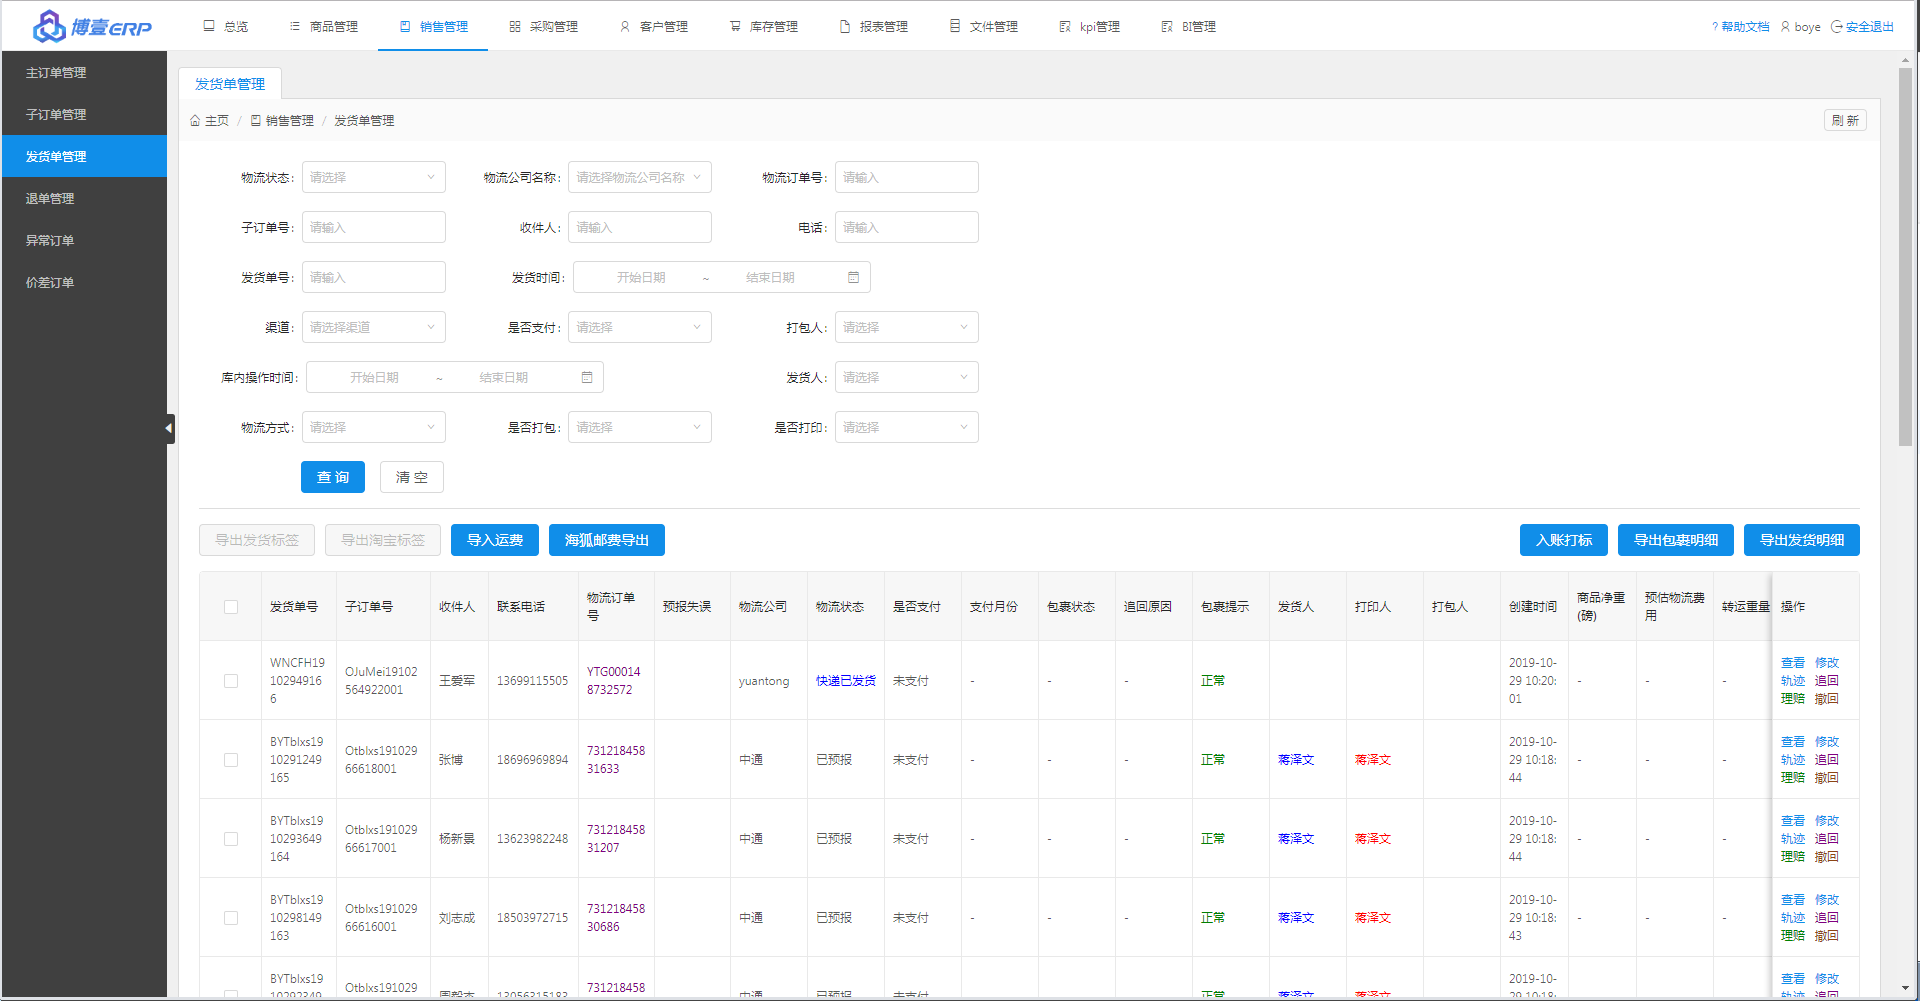Click 导出包裹明细 button
The image size is (1920, 1001).
pos(1676,540)
